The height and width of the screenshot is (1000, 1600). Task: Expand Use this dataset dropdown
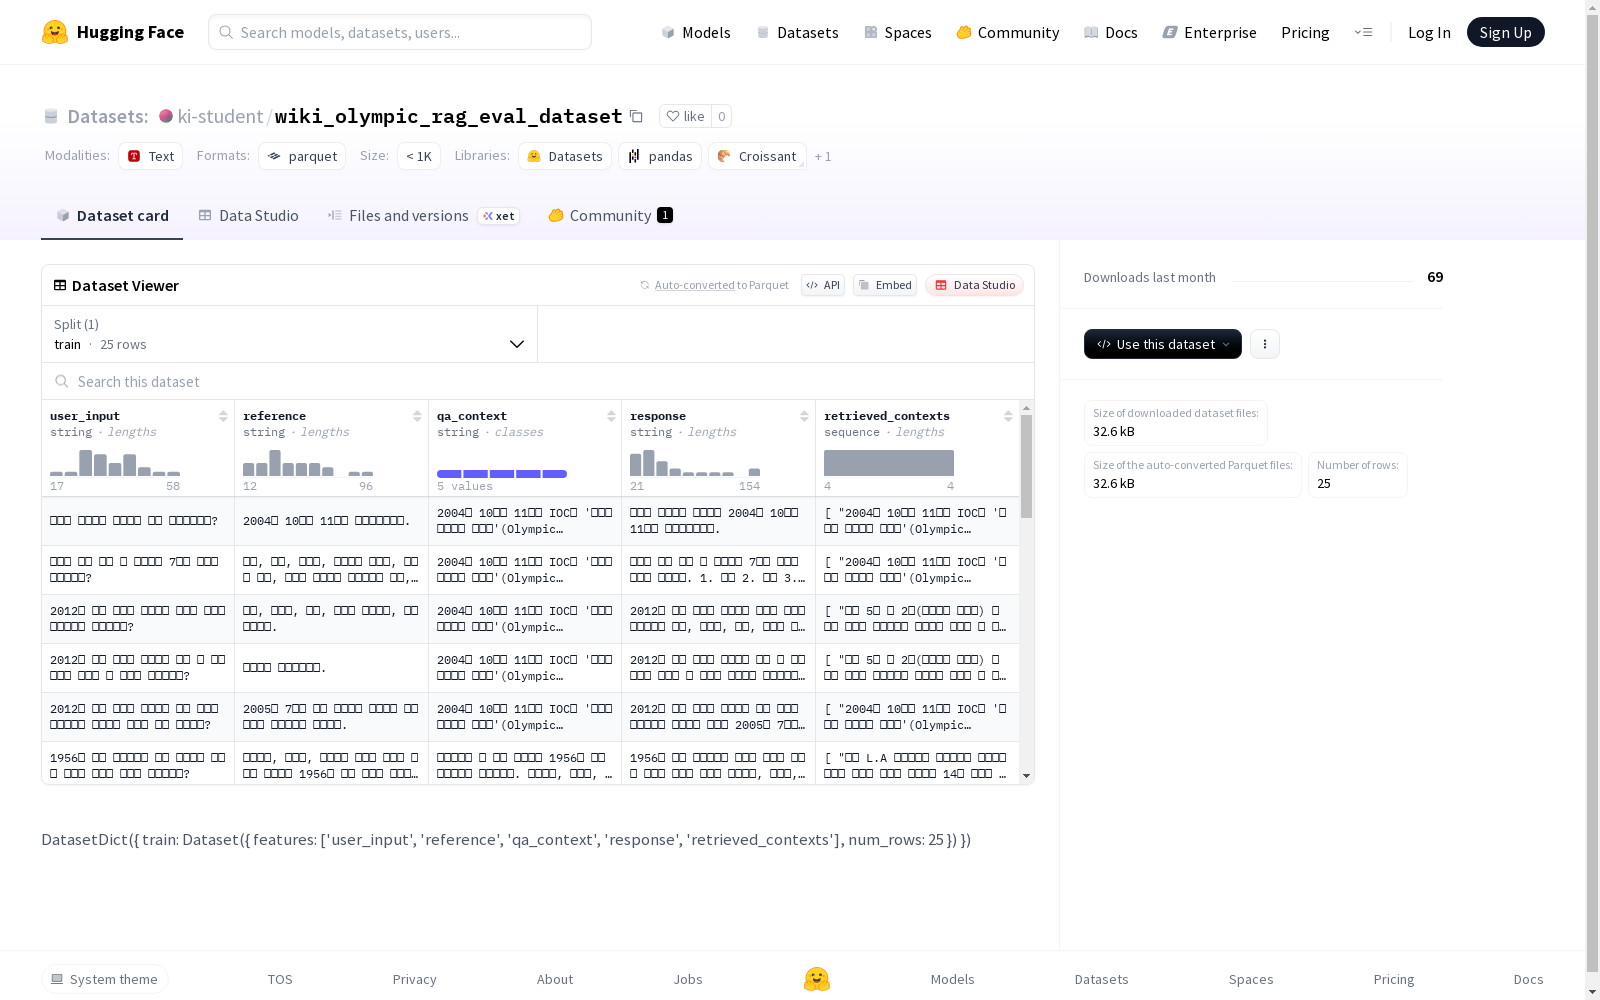point(1163,344)
